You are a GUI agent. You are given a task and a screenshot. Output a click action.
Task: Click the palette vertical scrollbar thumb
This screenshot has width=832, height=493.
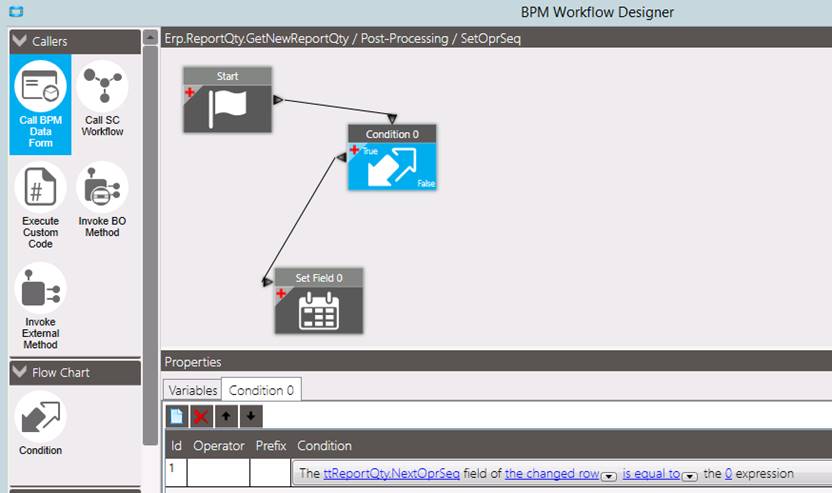point(151,245)
